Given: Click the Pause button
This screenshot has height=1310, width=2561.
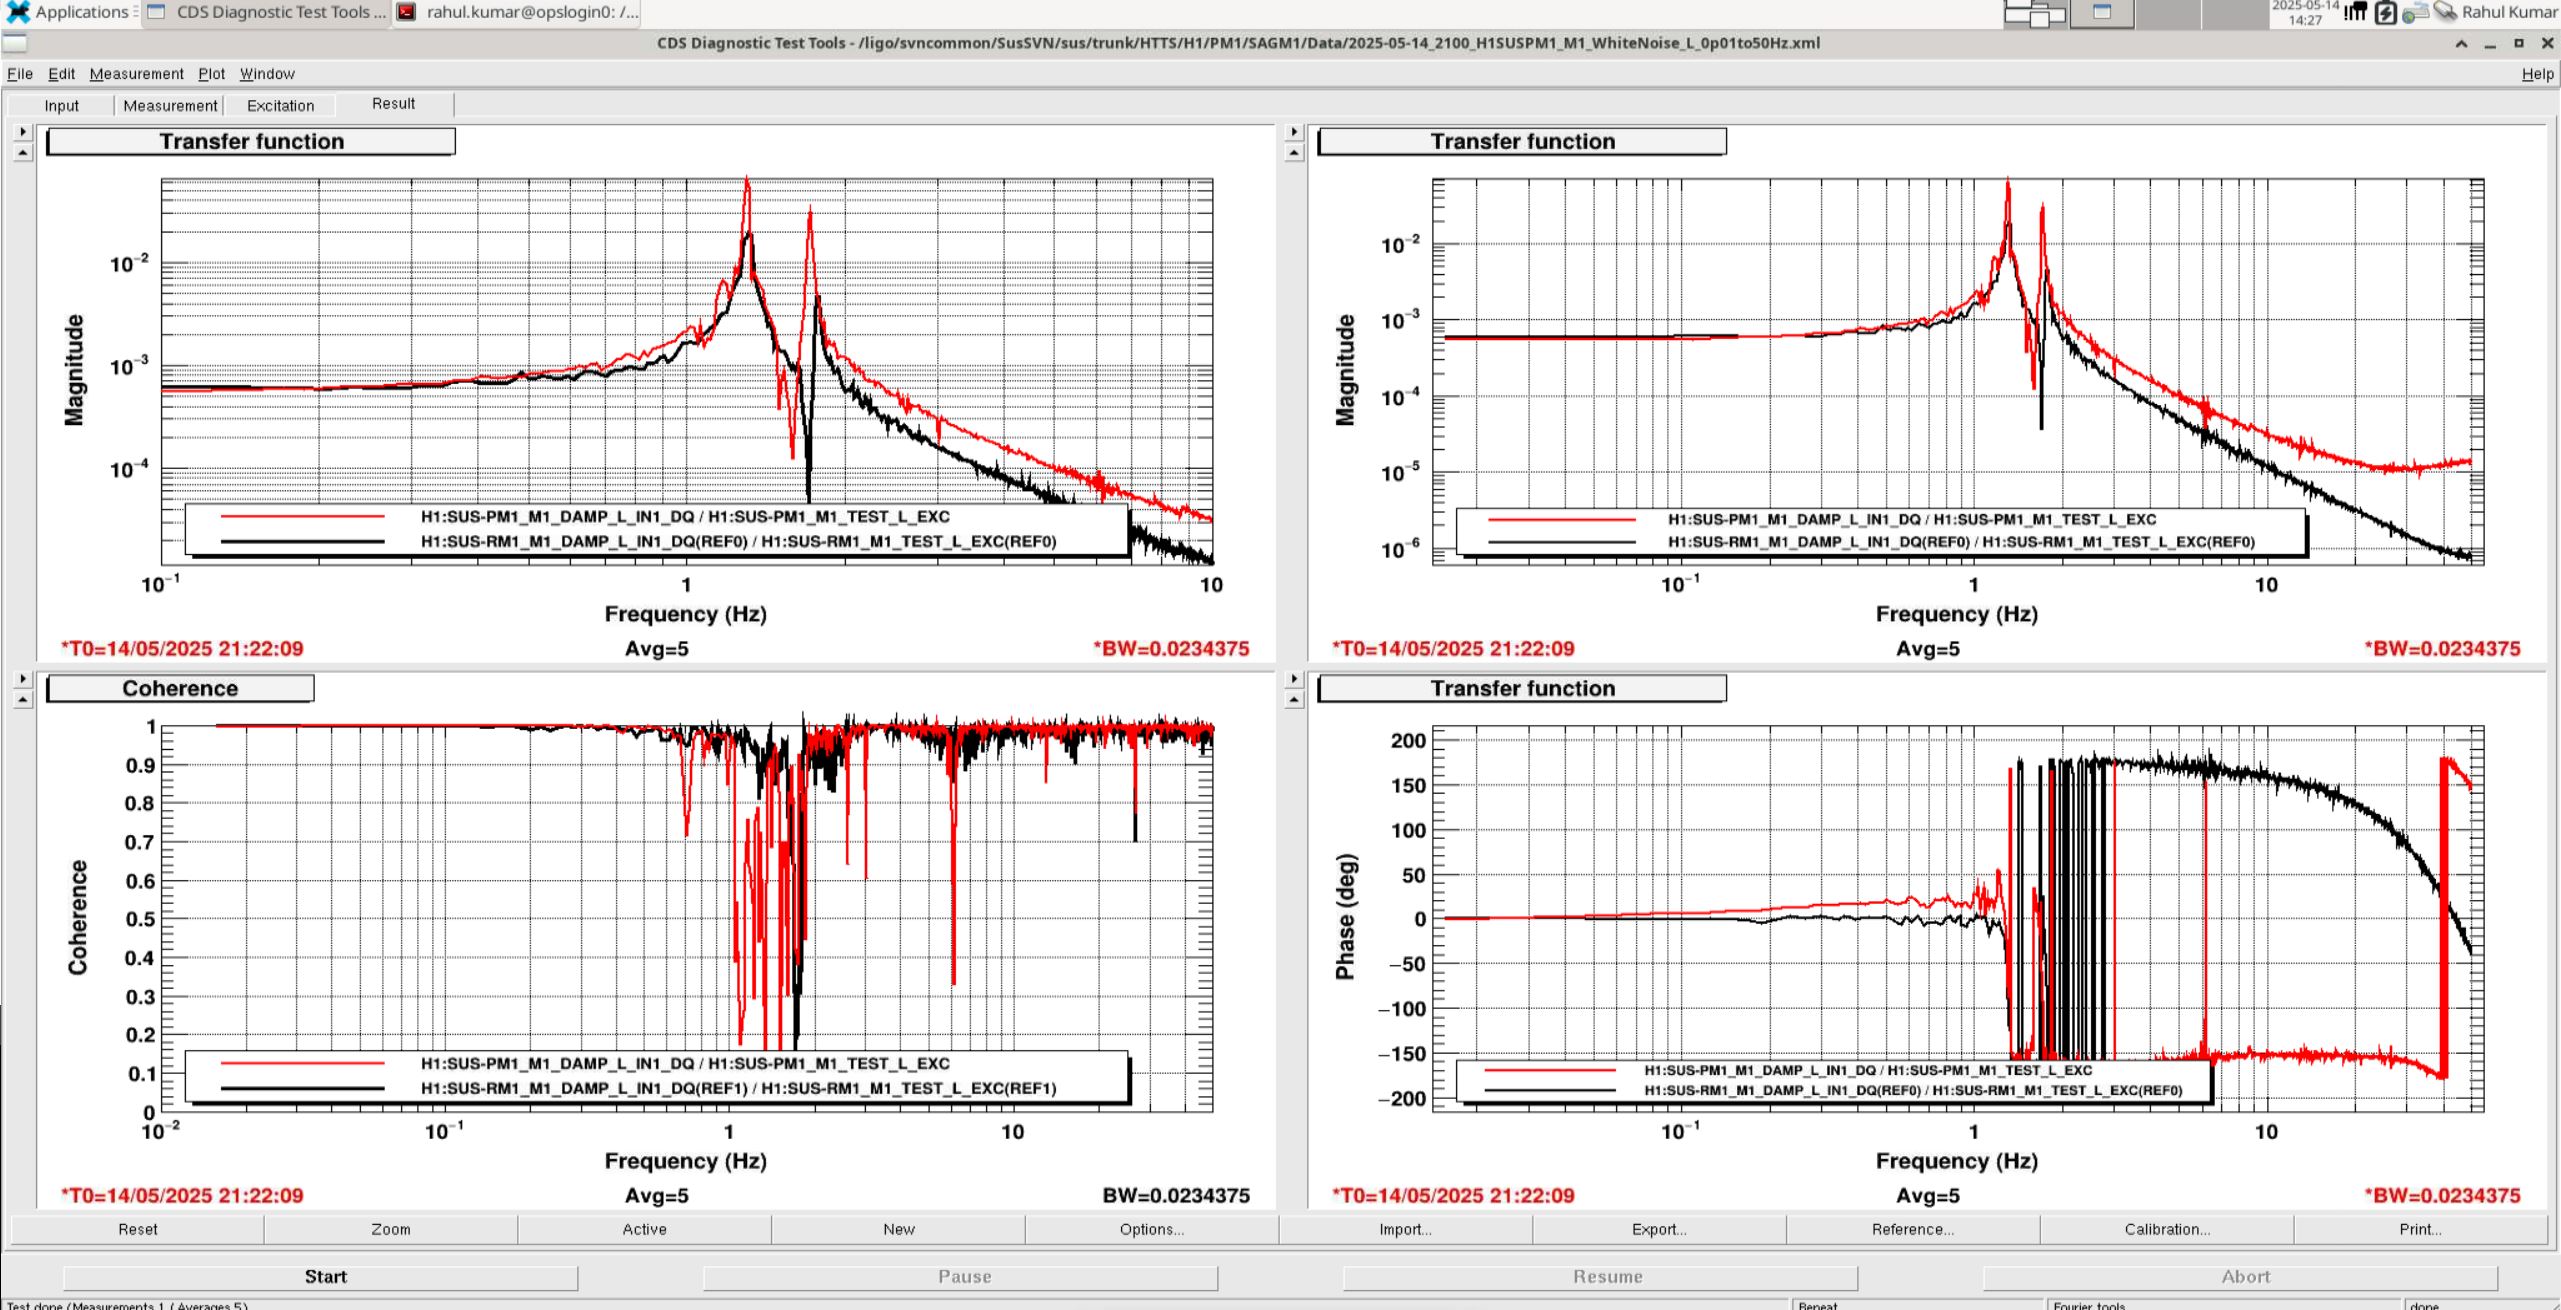Looking at the screenshot, I should point(961,1277).
